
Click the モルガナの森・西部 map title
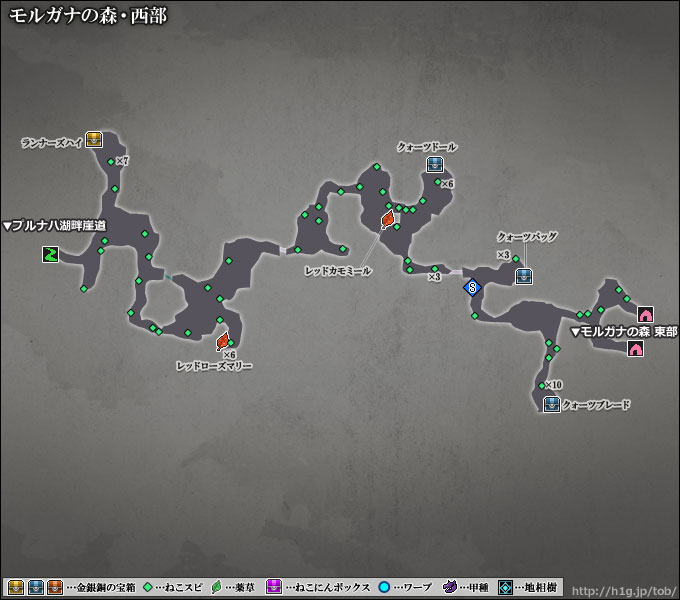(88, 16)
